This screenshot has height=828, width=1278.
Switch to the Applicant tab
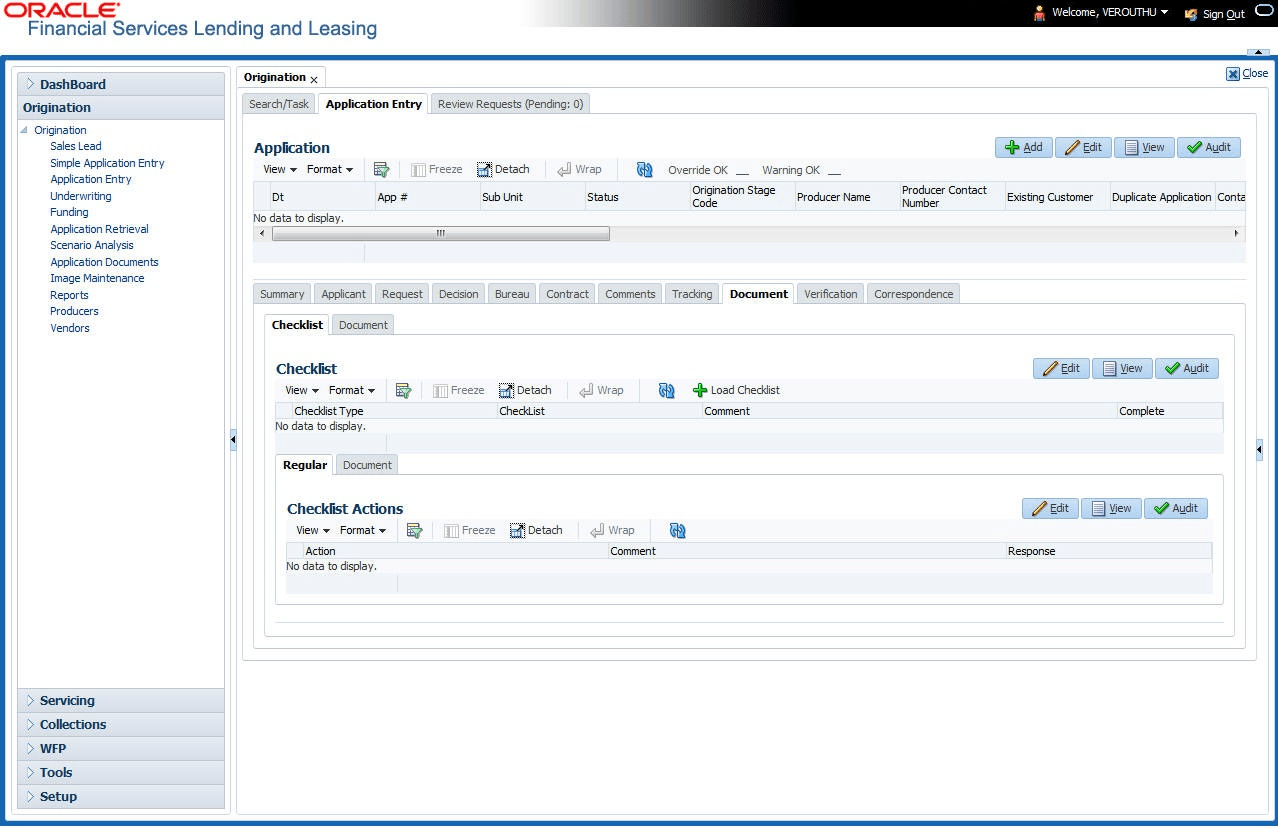343,294
